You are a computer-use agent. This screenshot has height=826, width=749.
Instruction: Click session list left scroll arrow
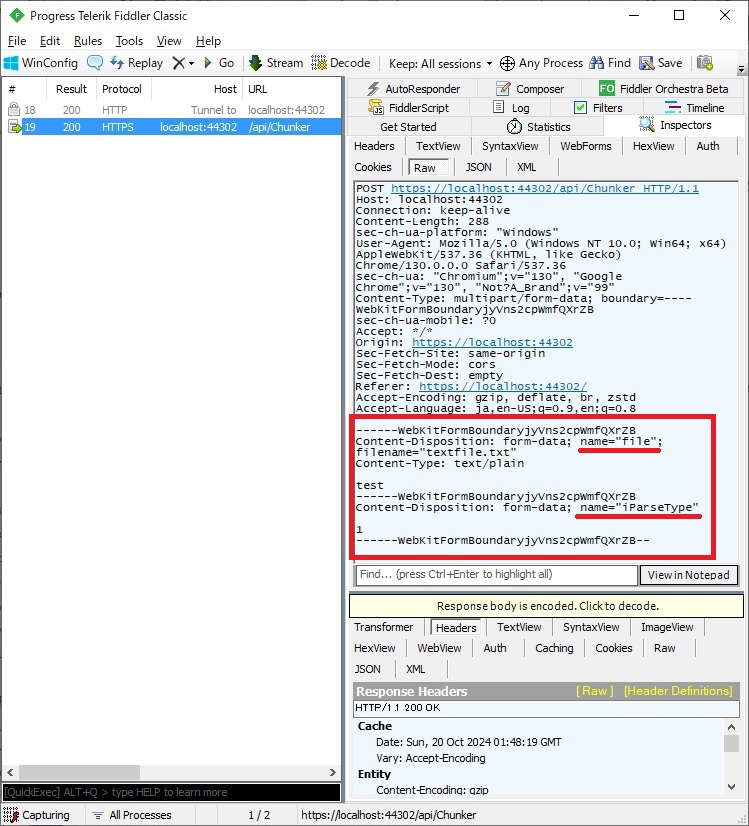click(x=10, y=772)
